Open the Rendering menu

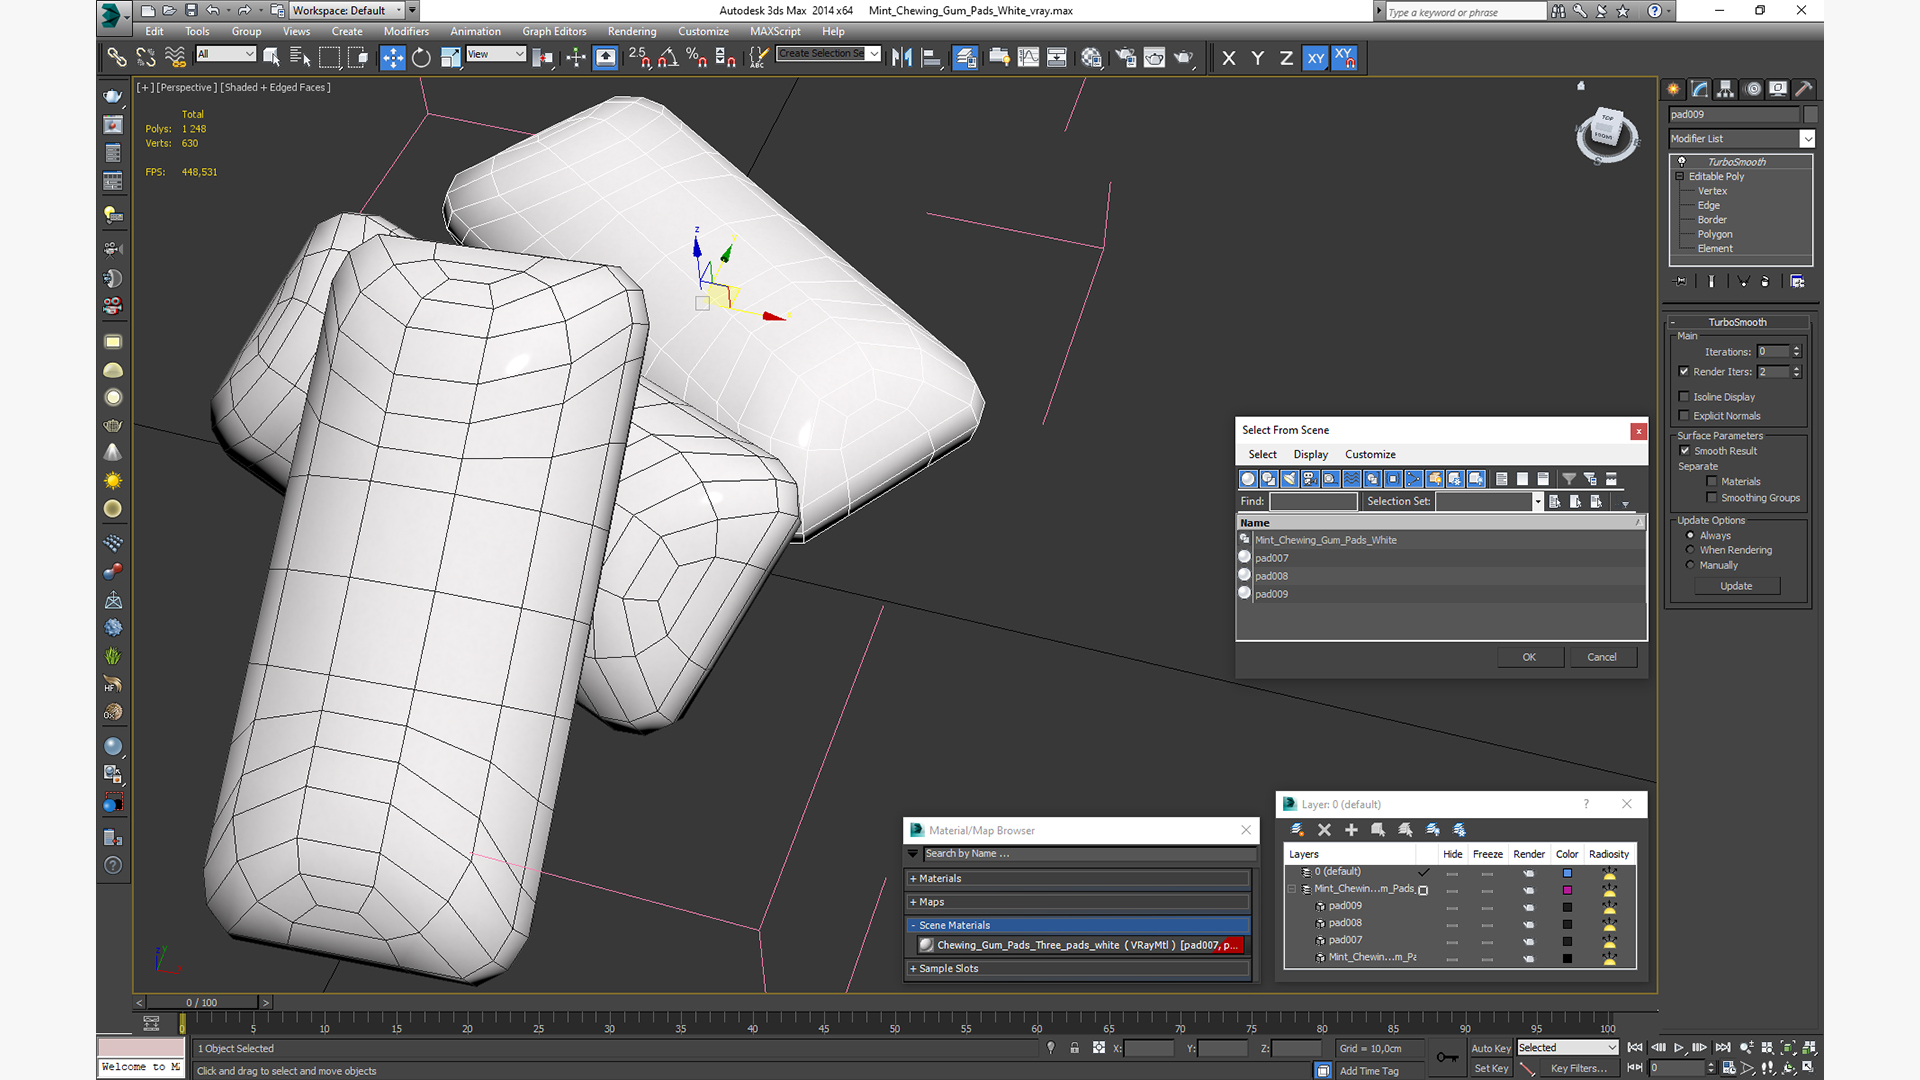[632, 32]
